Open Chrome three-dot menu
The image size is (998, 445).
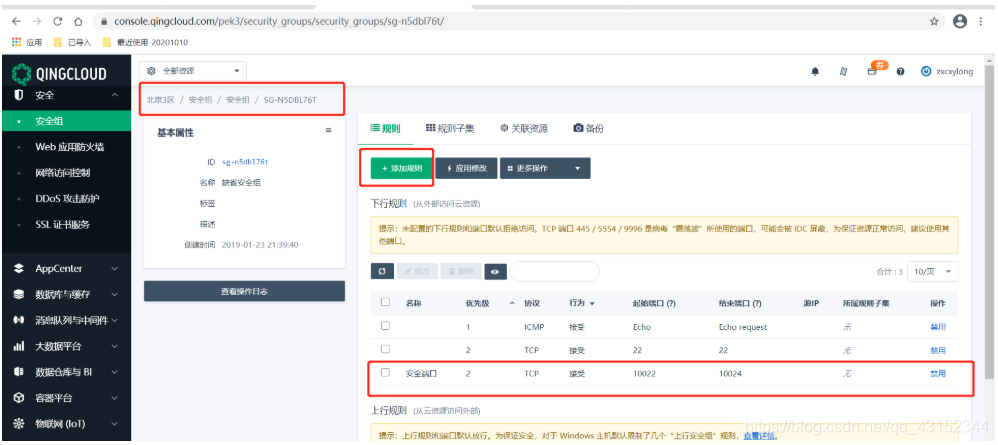tap(983, 21)
